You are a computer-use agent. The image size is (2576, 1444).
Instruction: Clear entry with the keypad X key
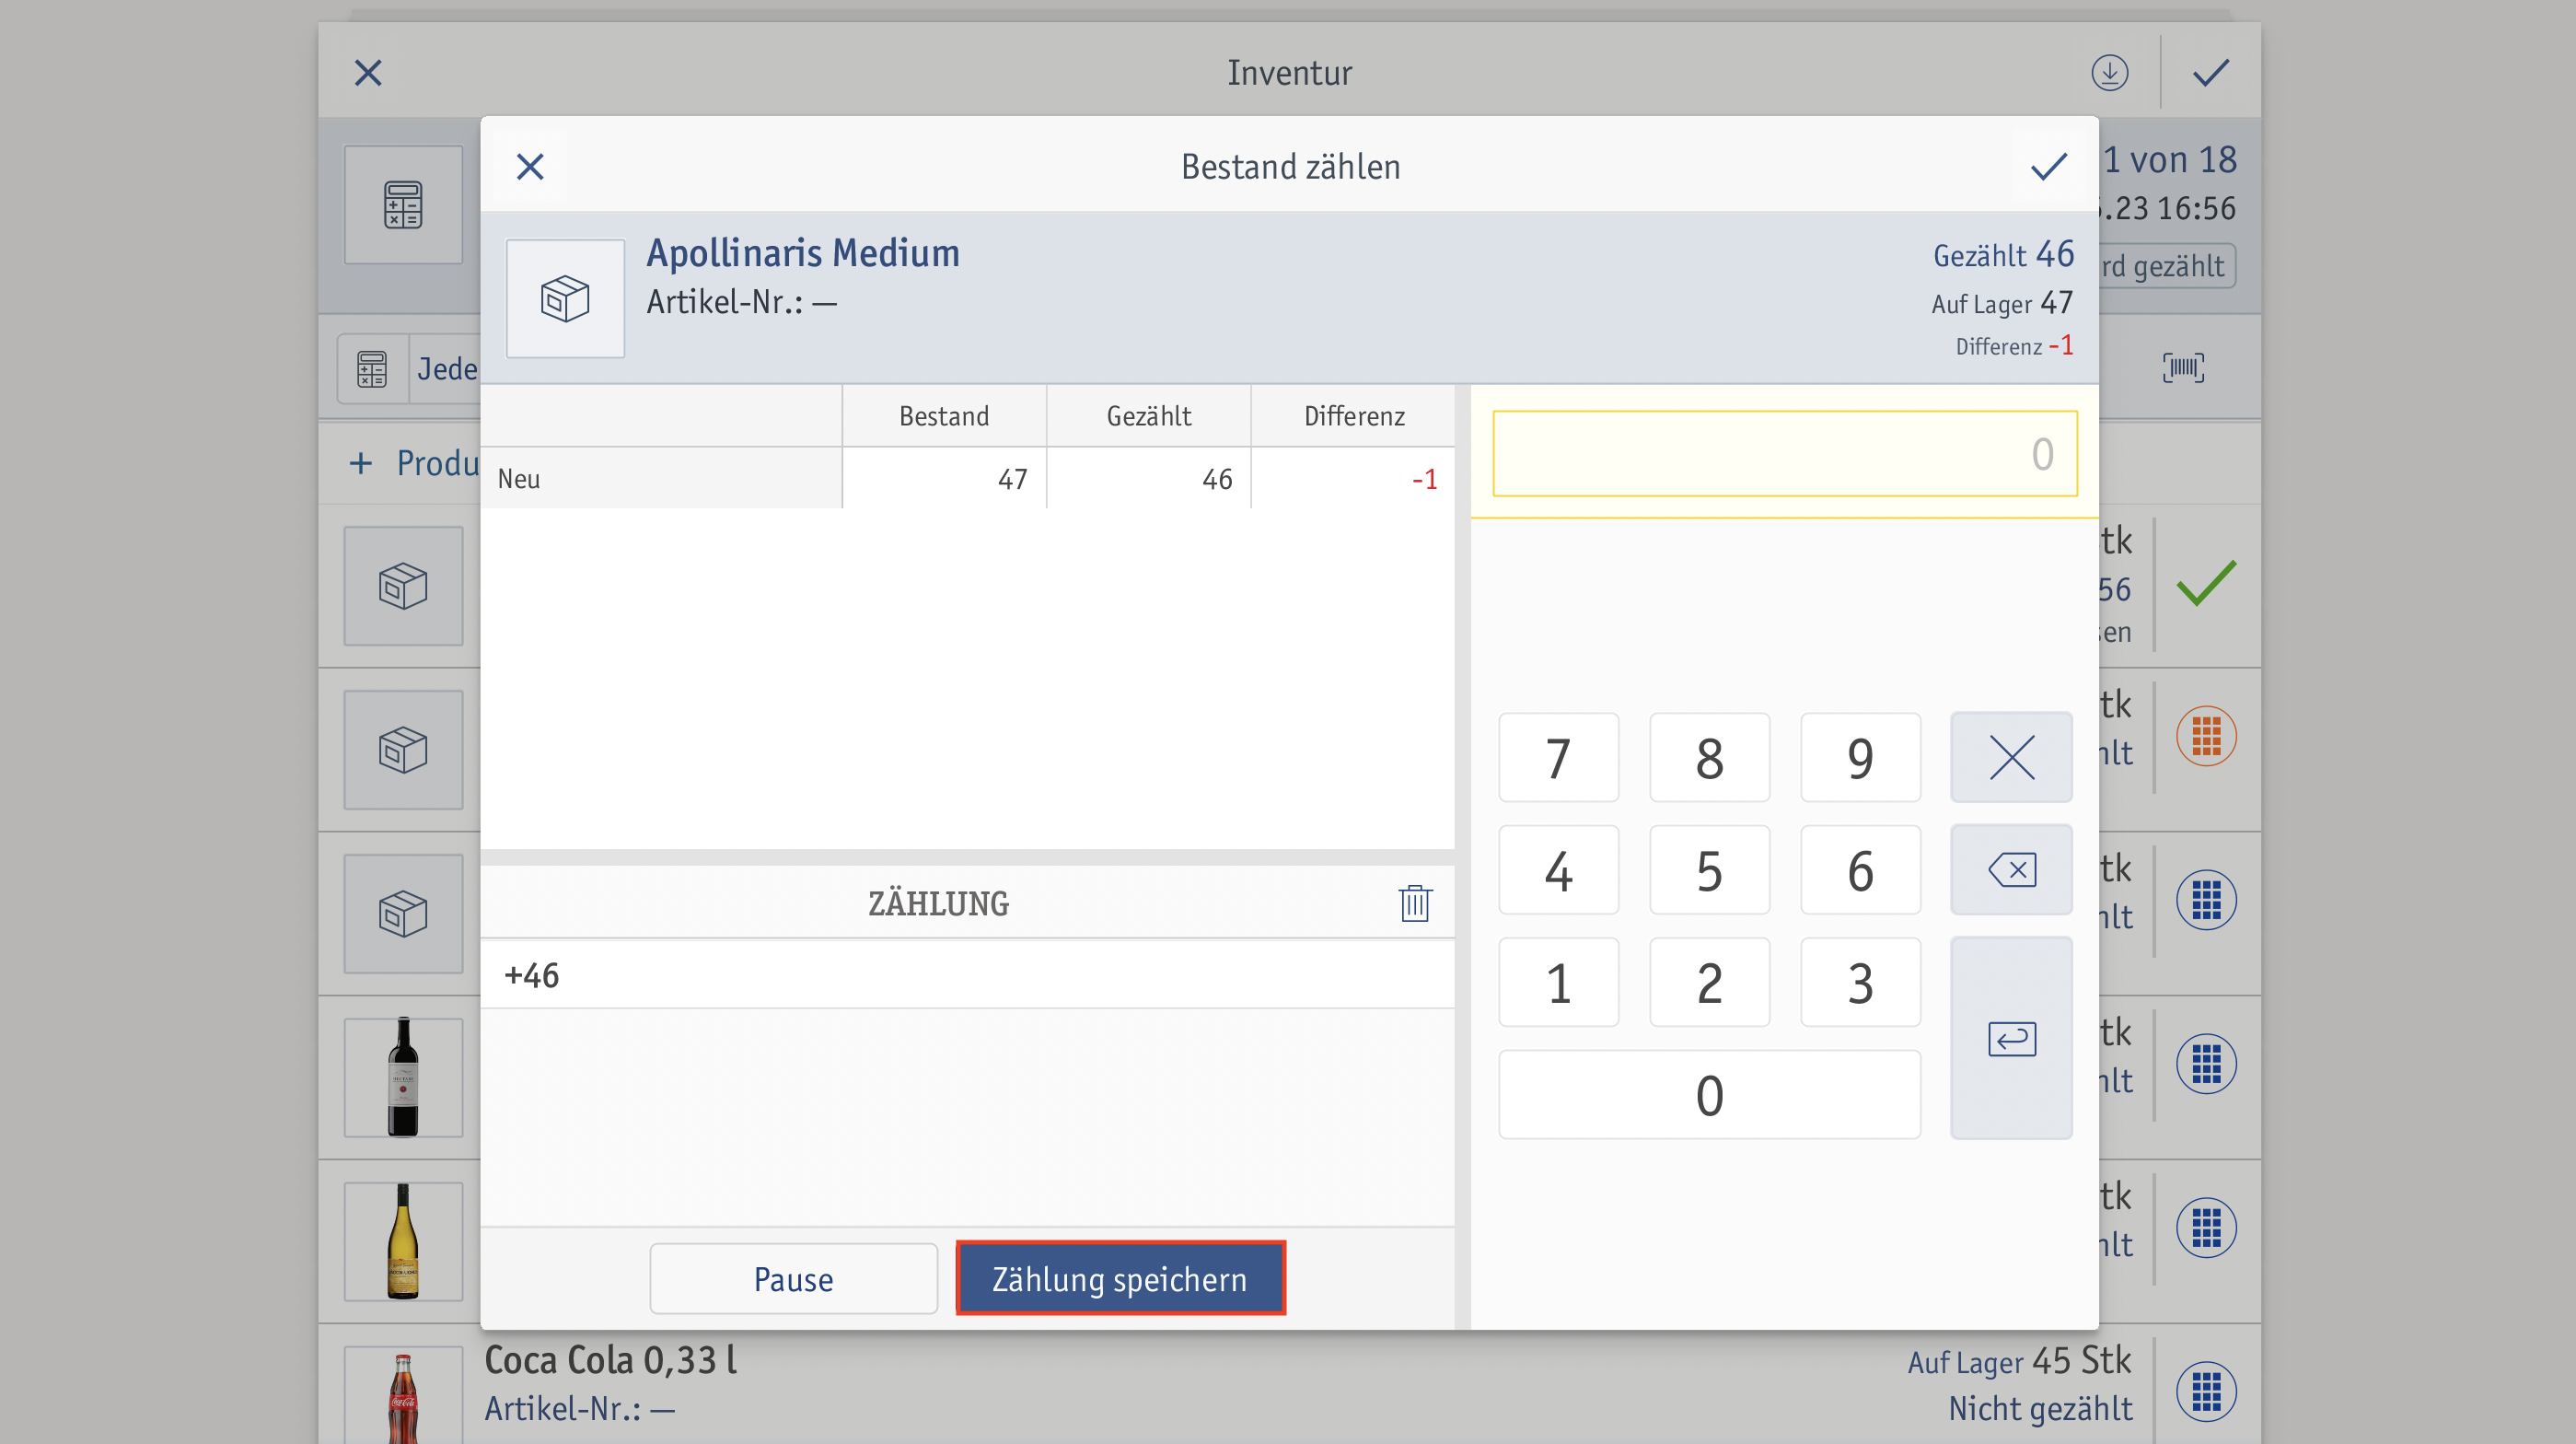[x=2011, y=758]
